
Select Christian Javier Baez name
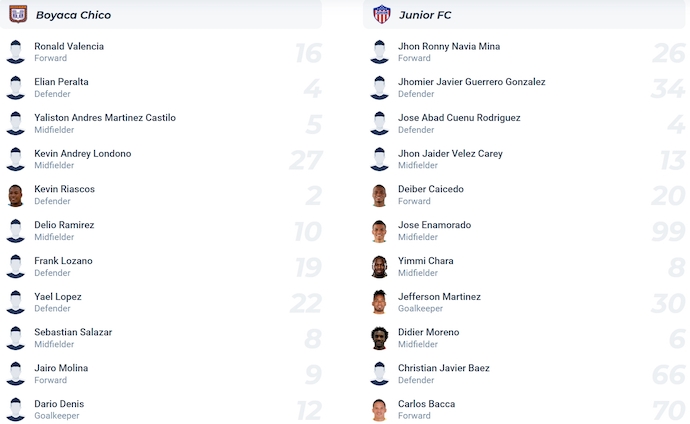point(444,368)
